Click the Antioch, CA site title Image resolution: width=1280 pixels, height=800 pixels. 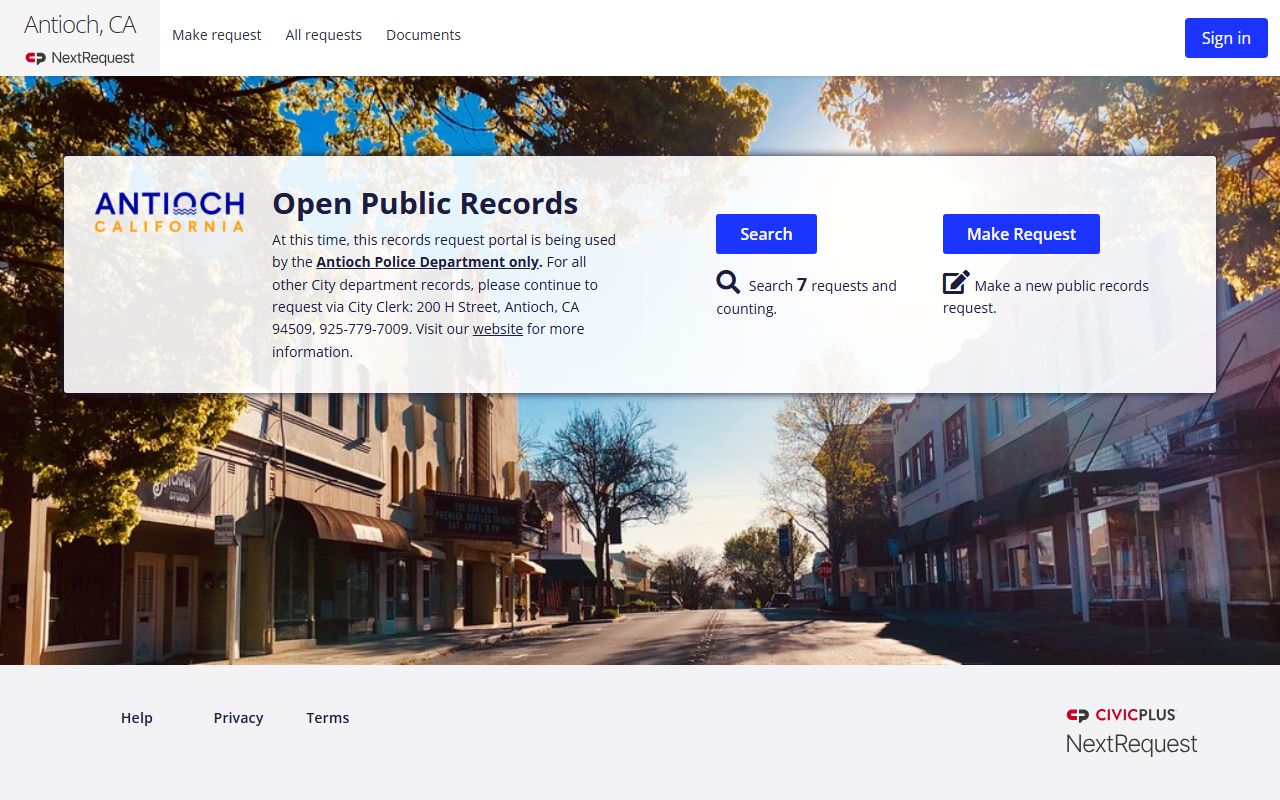tap(80, 25)
